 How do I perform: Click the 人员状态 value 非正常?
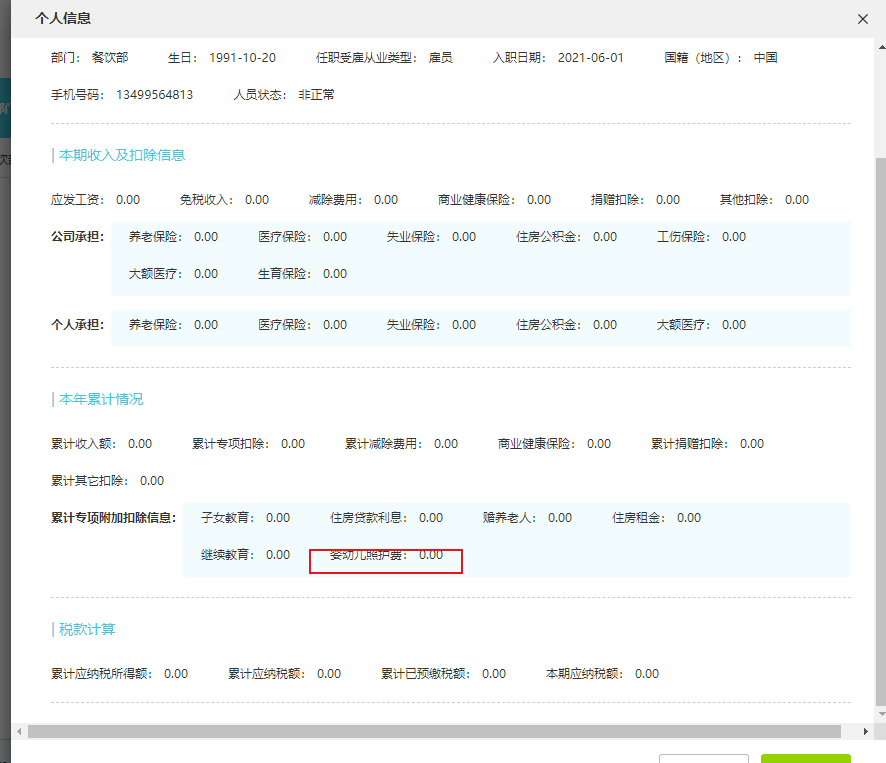click(316, 95)
